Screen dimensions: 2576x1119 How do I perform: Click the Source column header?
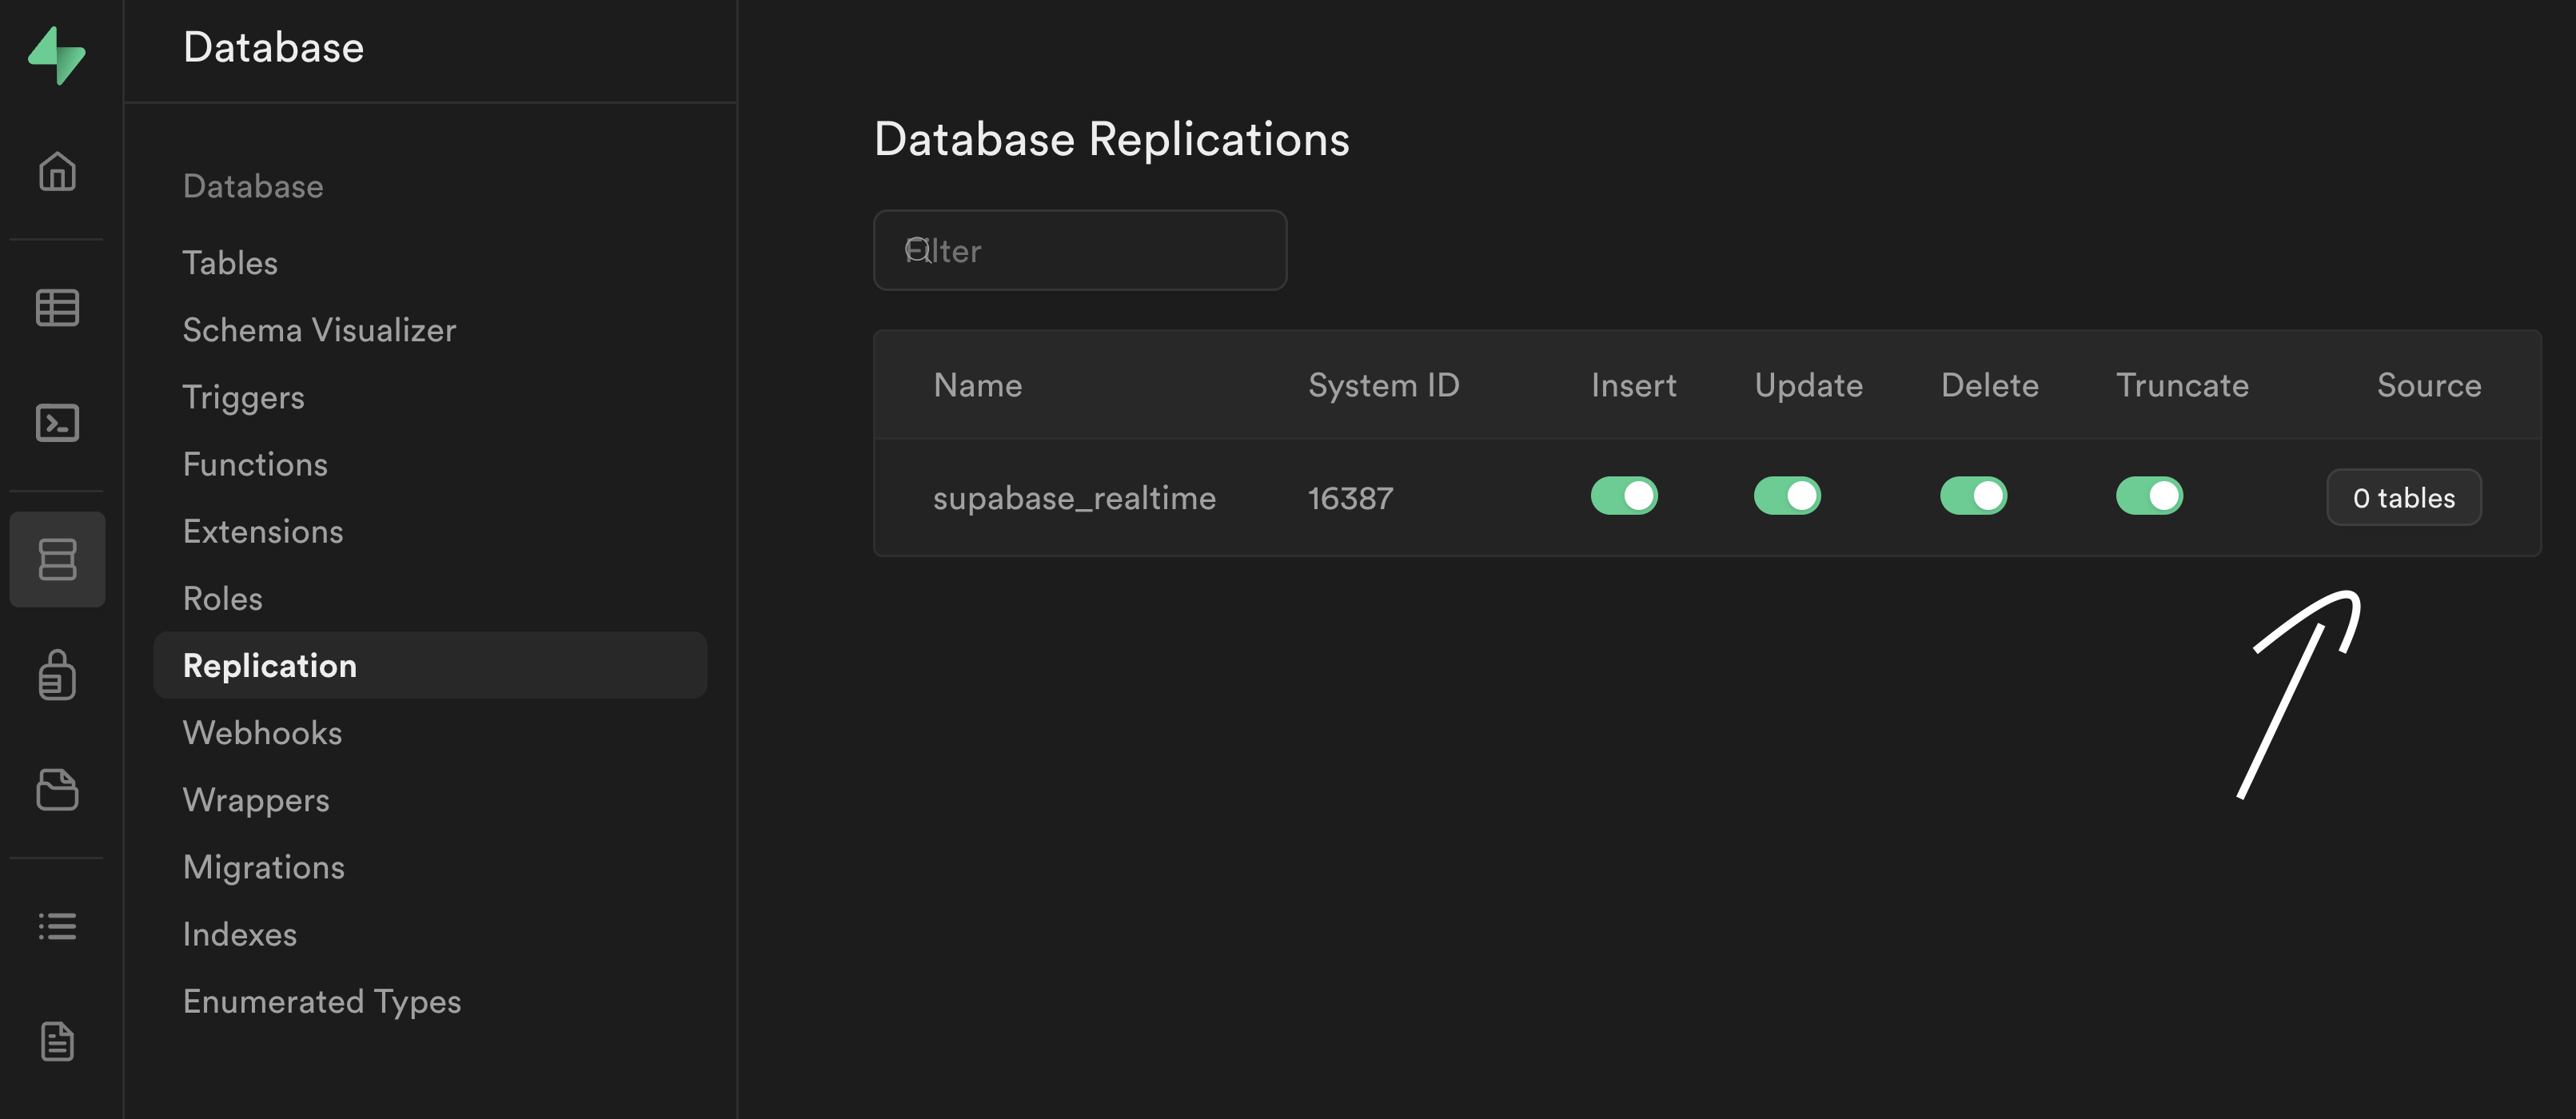[x=2428, y=385]
